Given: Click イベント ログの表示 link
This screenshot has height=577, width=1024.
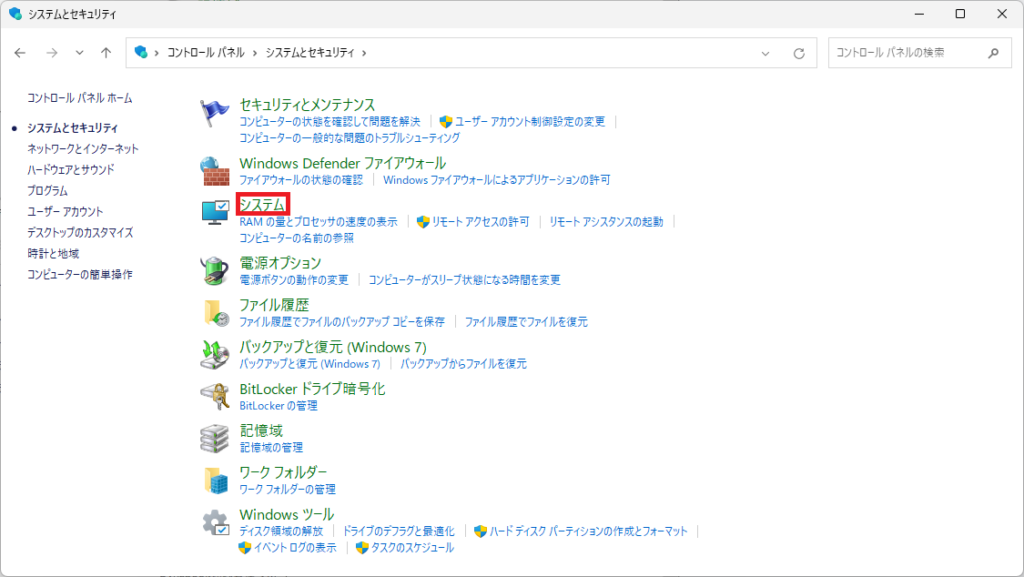Looking at the screenshot, I should point(295,548).
